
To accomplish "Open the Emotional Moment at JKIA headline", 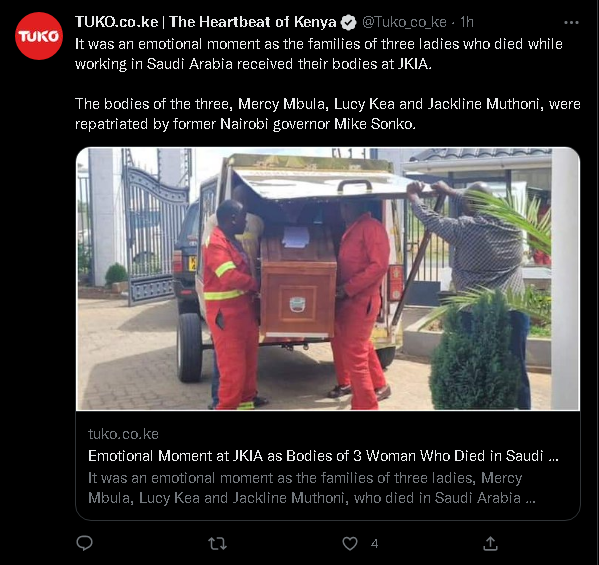I will (323, 456).
